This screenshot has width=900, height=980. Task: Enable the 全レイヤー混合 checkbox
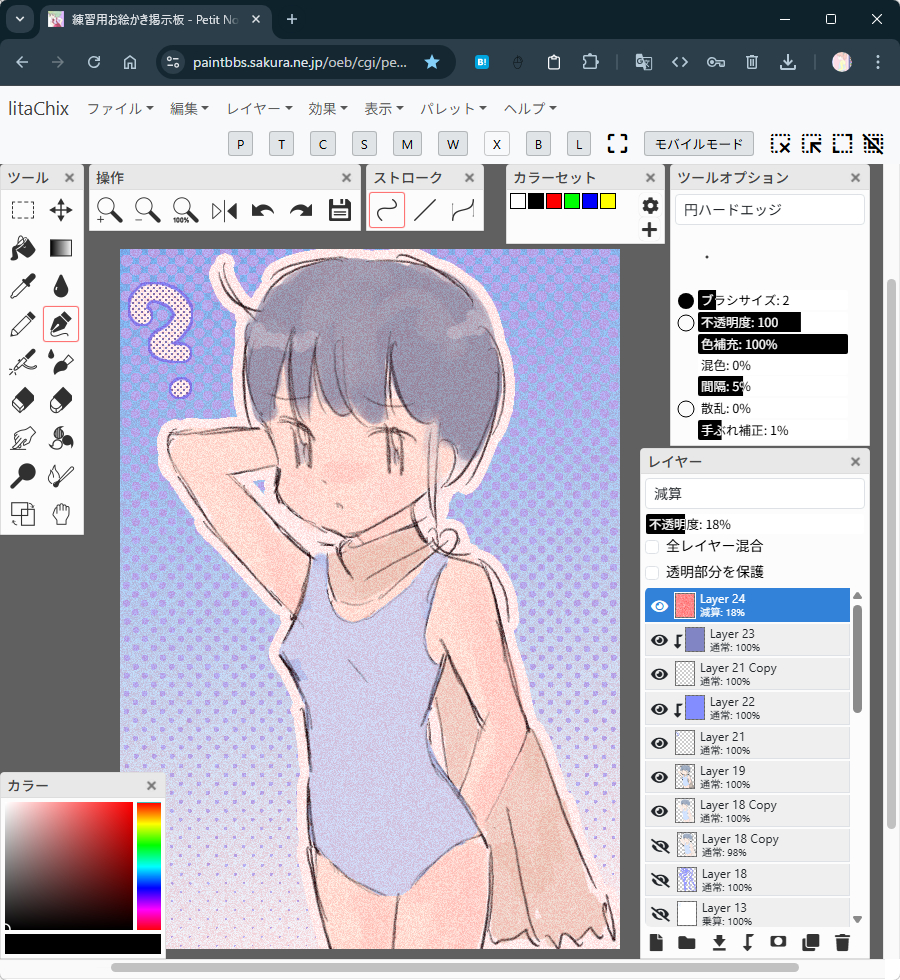click(x=652, y=546)
